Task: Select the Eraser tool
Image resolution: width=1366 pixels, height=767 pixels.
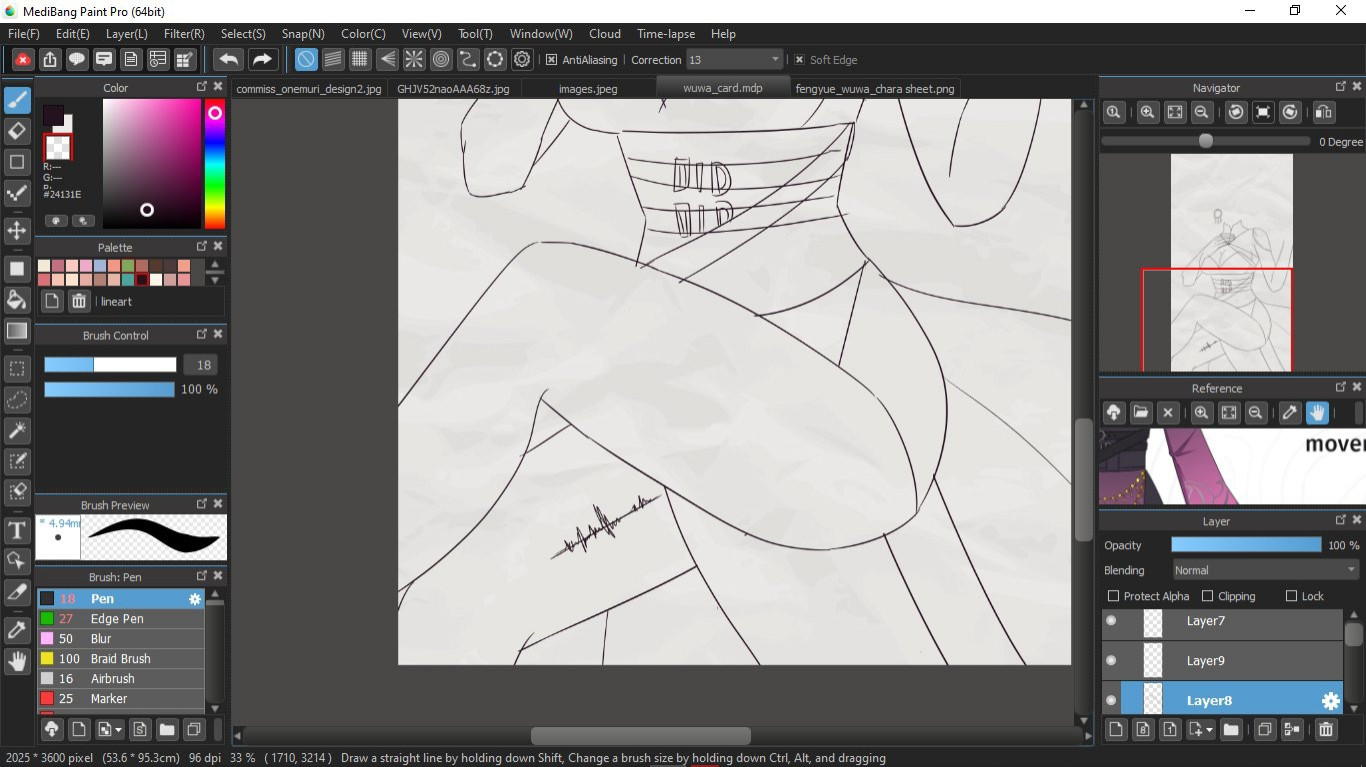Action: [17, 131]
